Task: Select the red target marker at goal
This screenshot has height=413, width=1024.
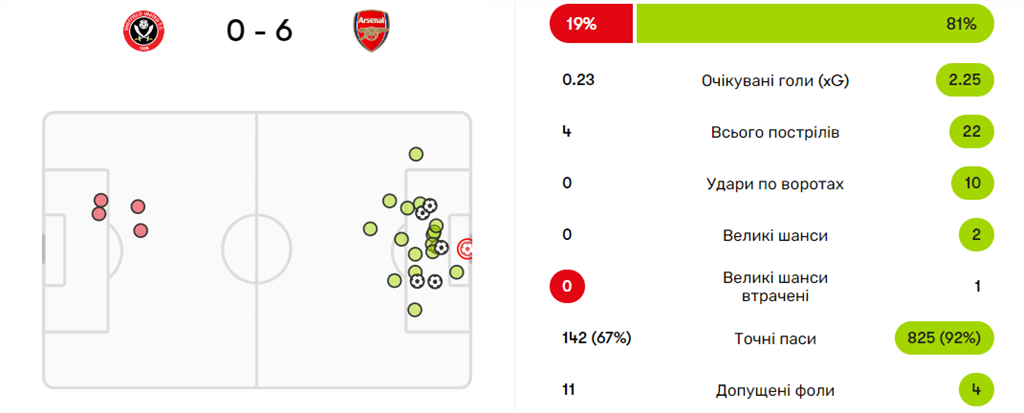Action: point(466,248)
